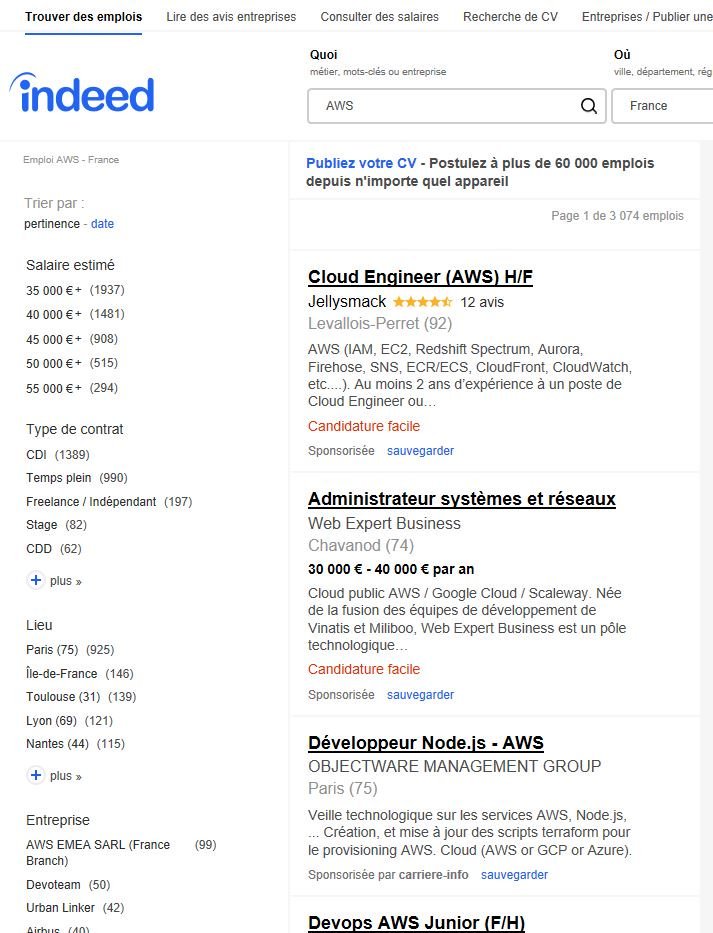Open Consulter des salaires tab
713x933 pixels.
pyautogui.click(x=379, y=17)
